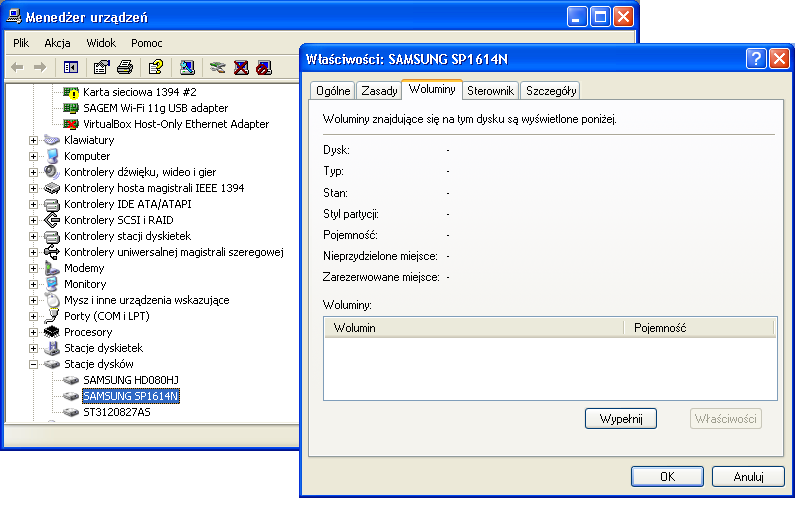804x507 pixels.
Task: Click the Procesory chip icon
Action: click(52, 332)
